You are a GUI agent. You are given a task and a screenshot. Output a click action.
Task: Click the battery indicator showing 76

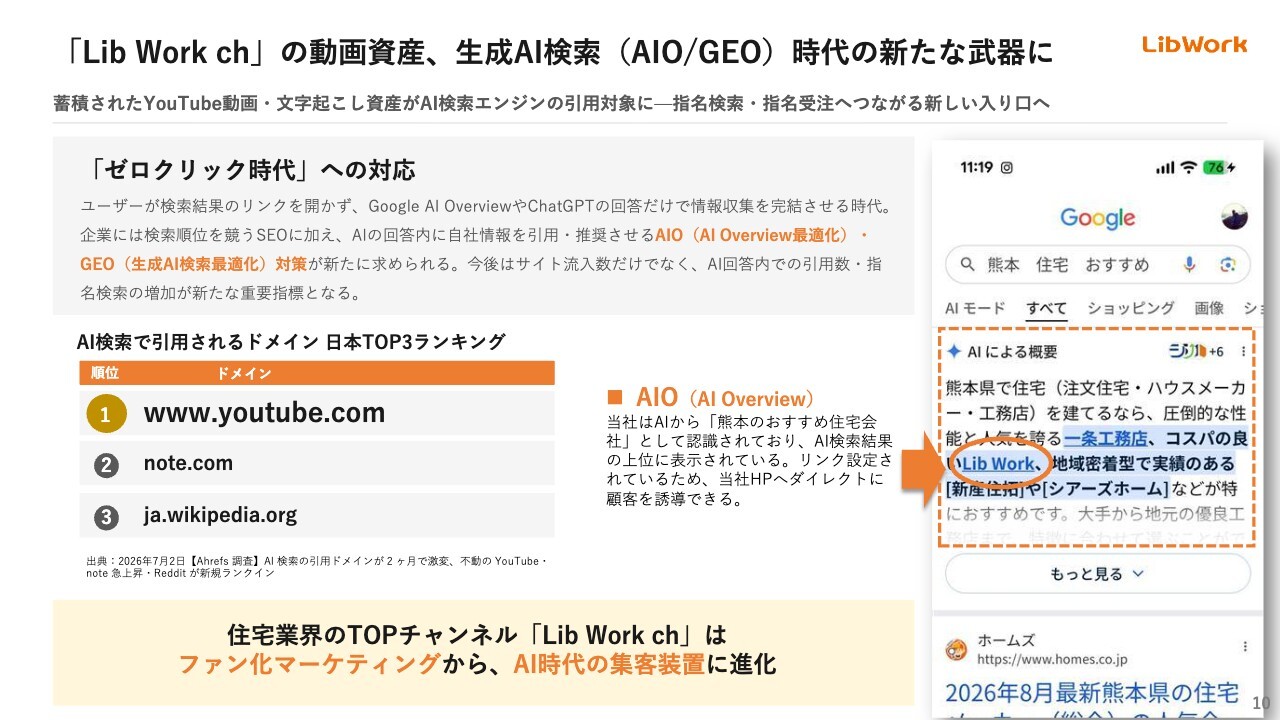pos(1220,167)
